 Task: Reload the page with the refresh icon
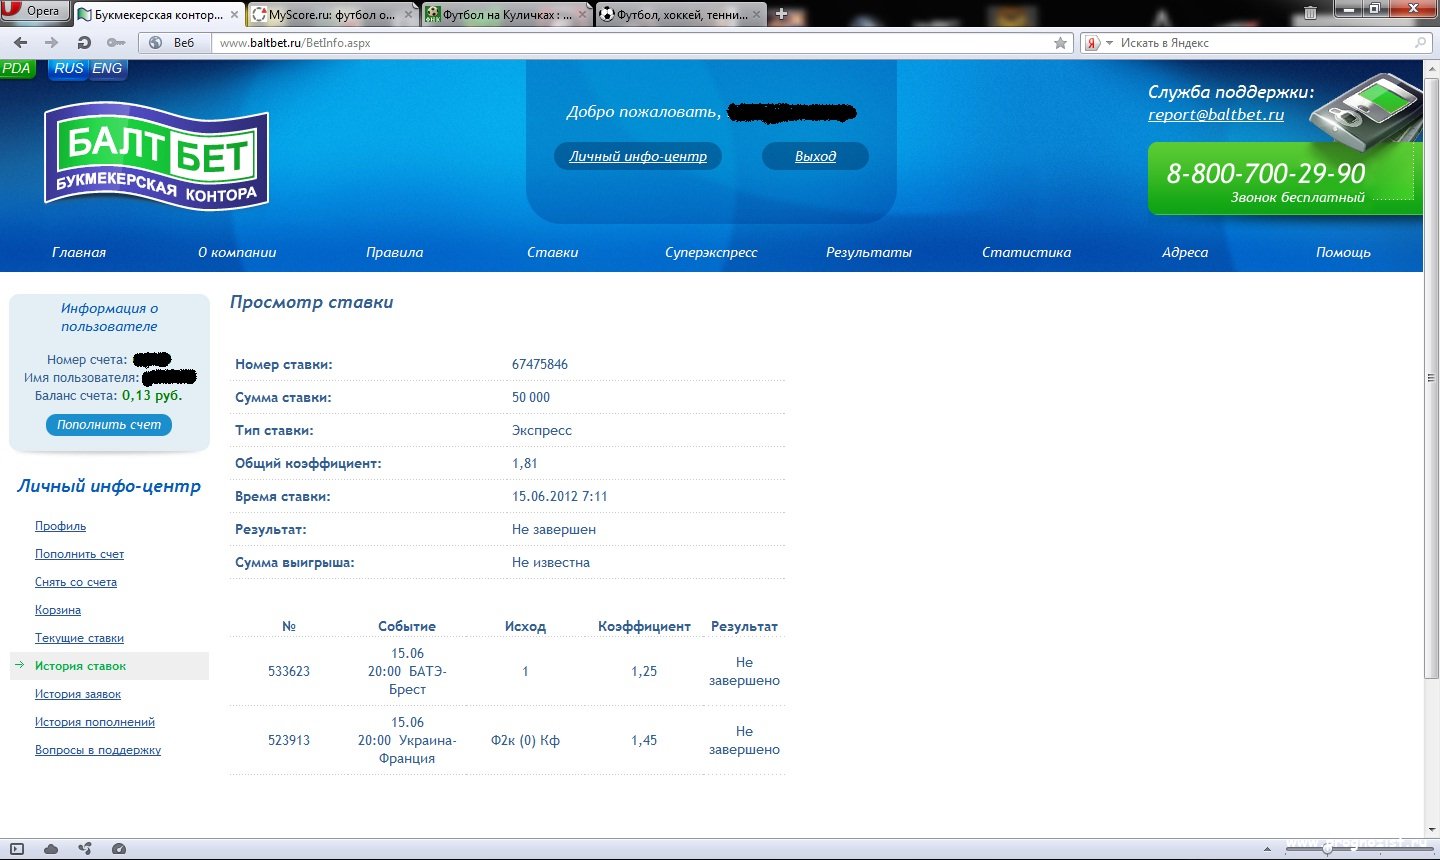(84, 43)
